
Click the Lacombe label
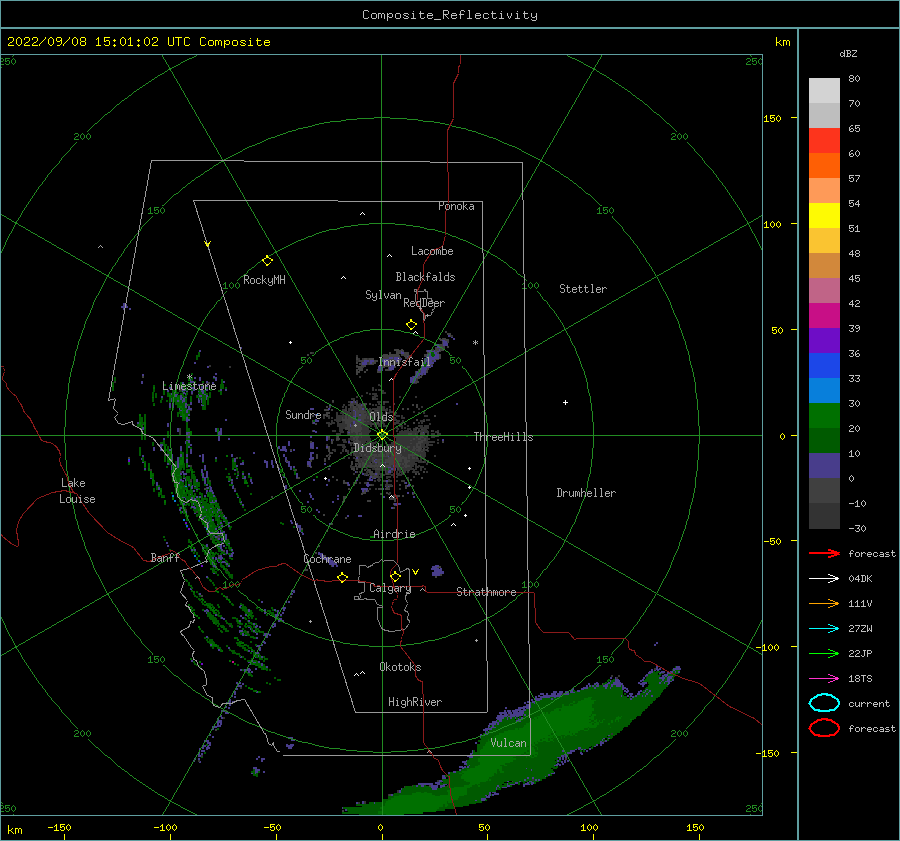432,251
